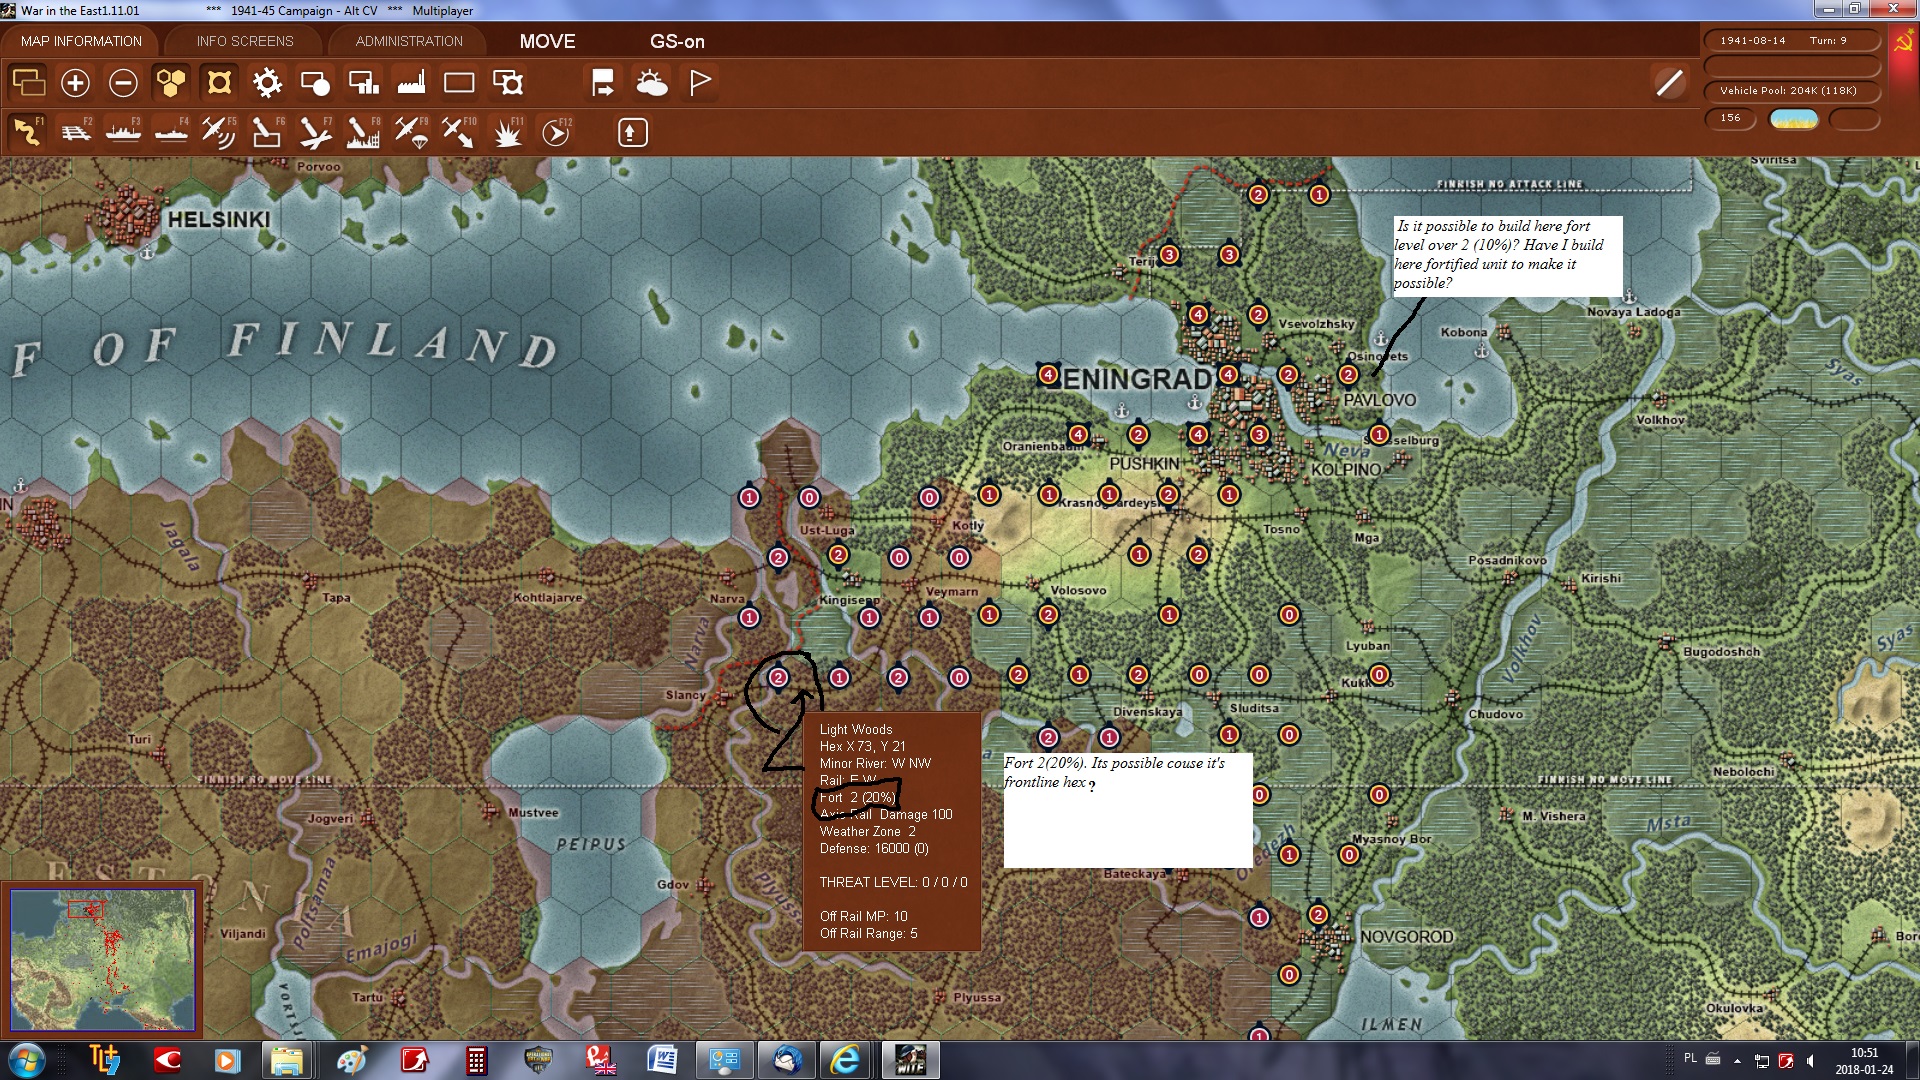Open the INFO SCREENS tab
Image resolution: width=1920 pixels, height=1080 pixels.
pos(245,41)
